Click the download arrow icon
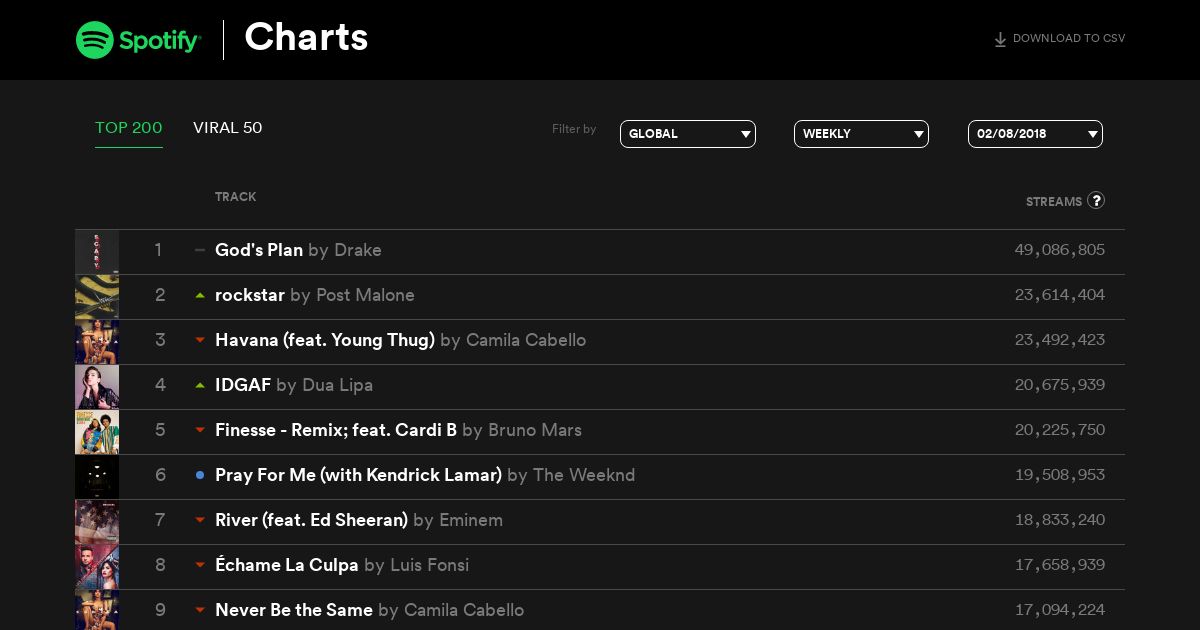Viewport: 1200px width, 630px height. point(1000,40)
